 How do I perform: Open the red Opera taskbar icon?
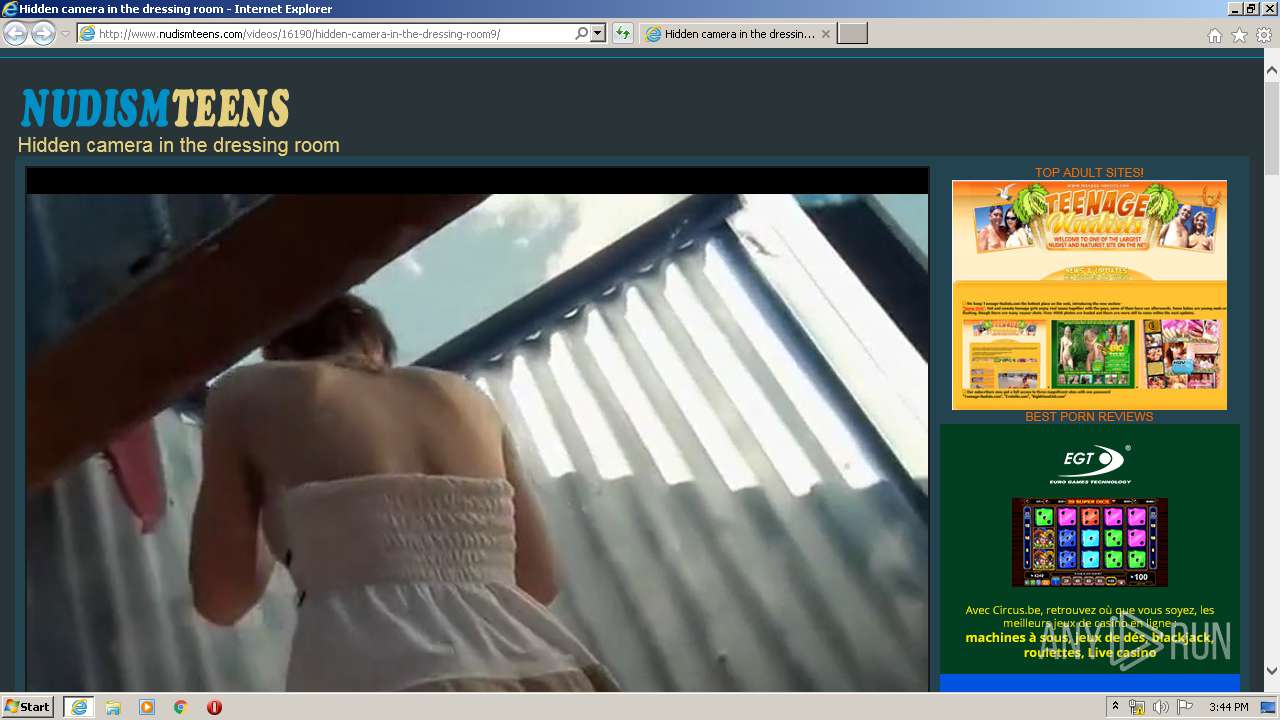(214, 707)
